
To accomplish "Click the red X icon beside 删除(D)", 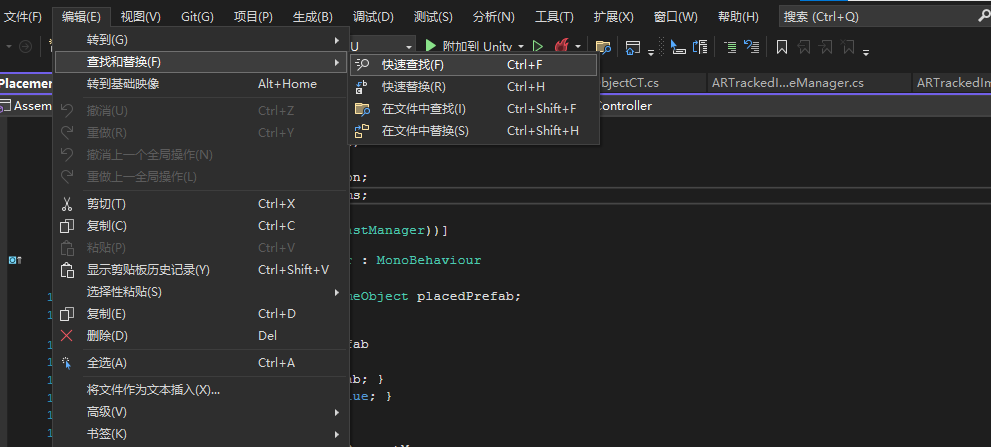I will click(66, 336).
